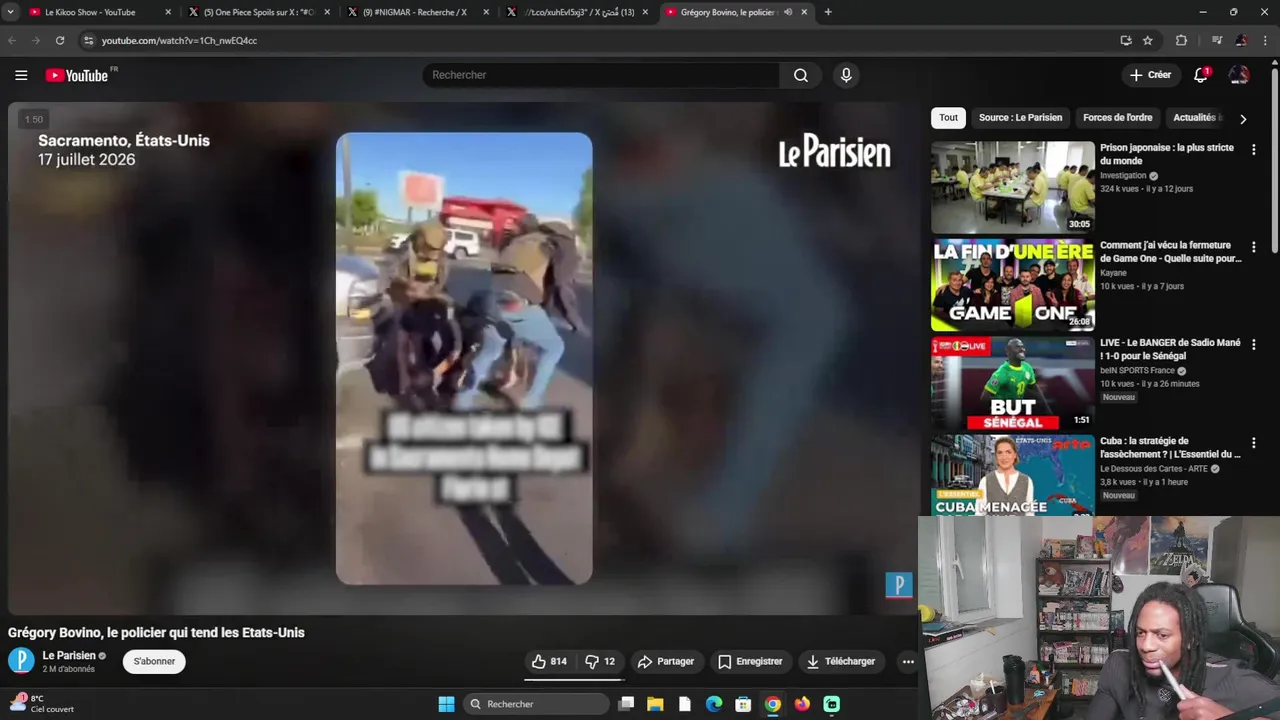
Task: Open options for Cuba ARTE video
Action: [1253, 442]
